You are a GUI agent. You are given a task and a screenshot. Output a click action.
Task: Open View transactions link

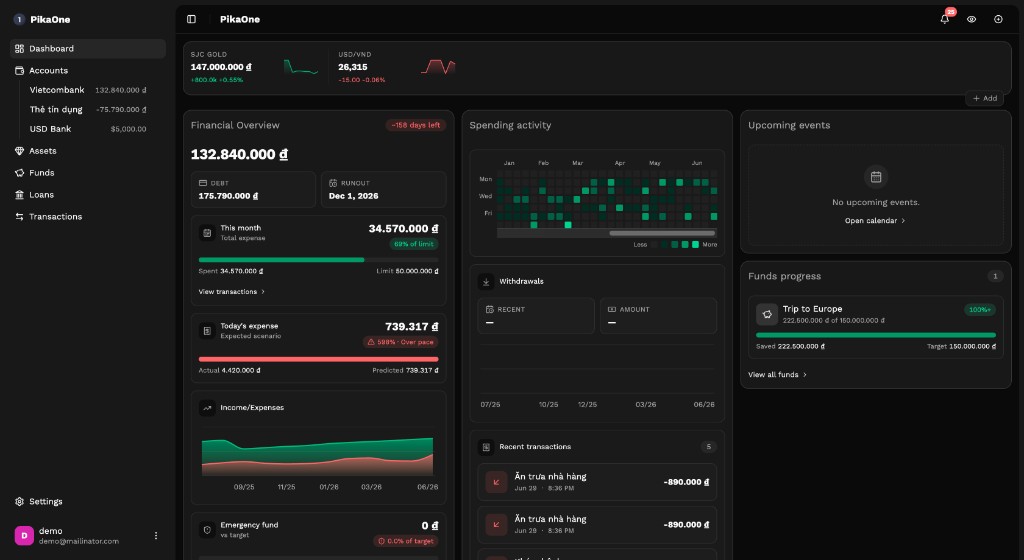pos(232,292)
